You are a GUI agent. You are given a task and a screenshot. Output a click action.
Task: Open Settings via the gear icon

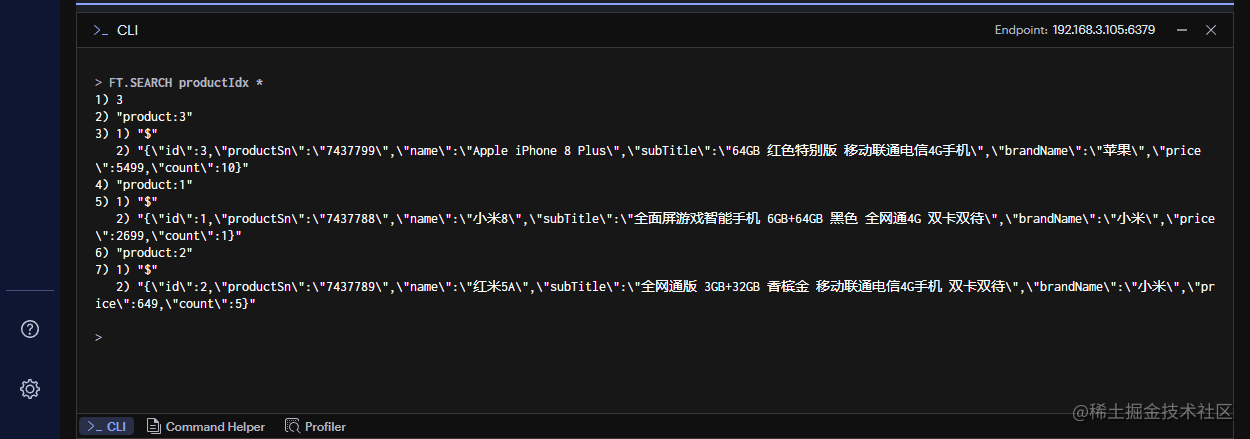click(x=30, y=389)
